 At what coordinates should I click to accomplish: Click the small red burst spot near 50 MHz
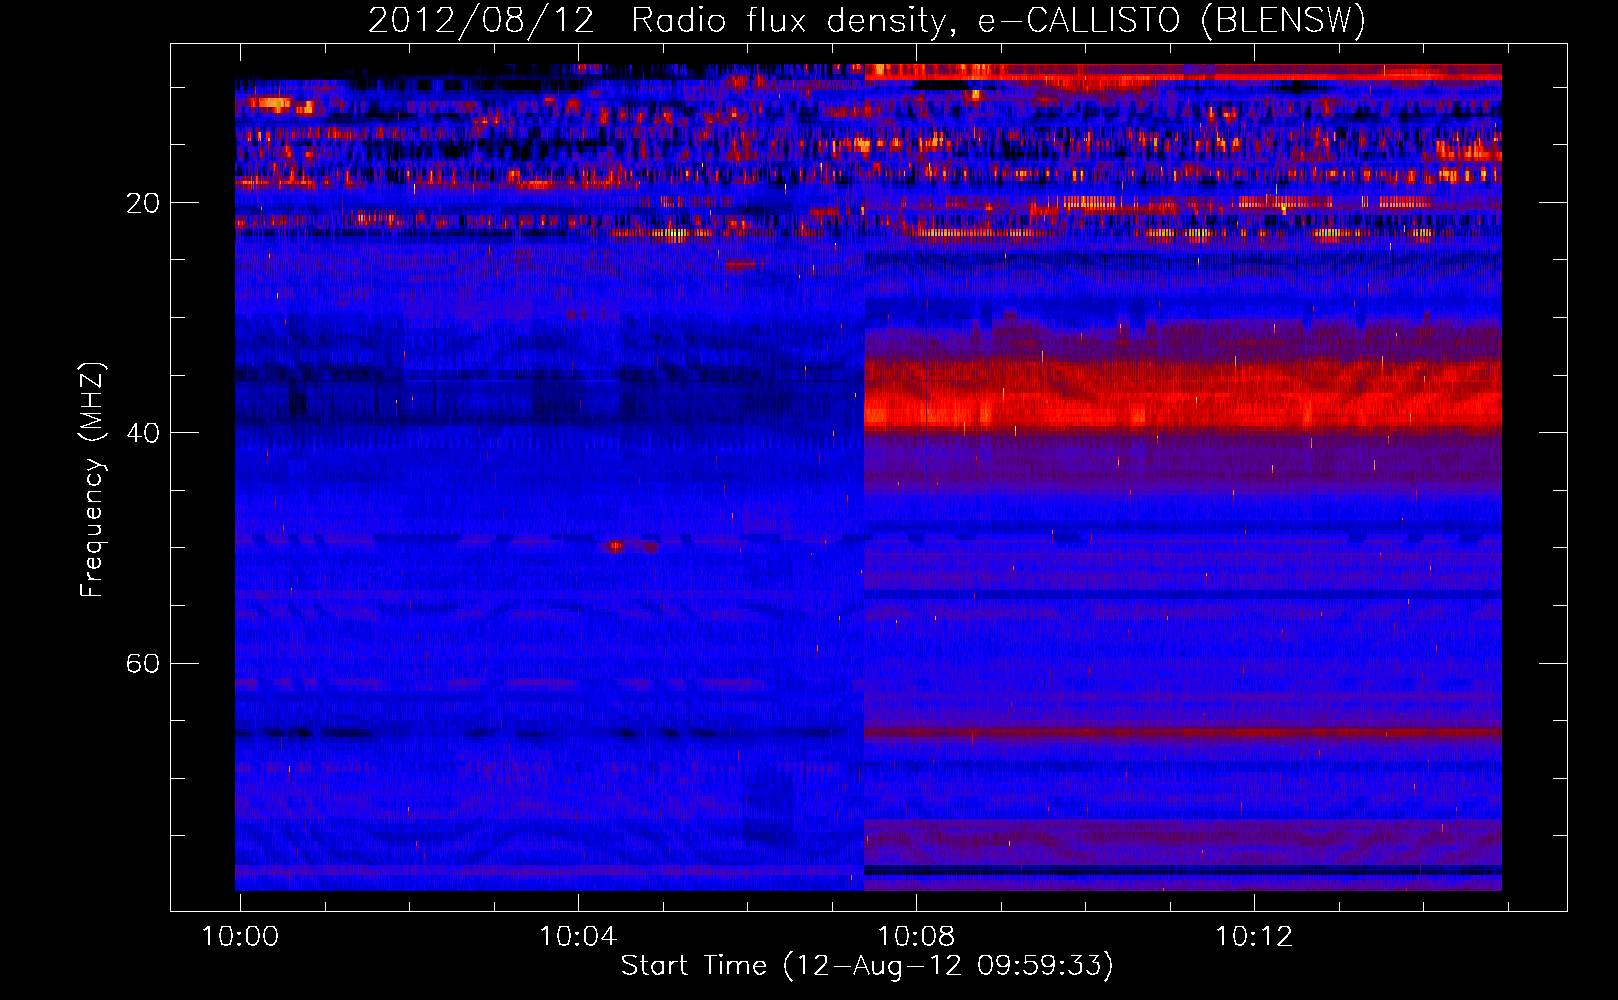tap(616, 546)
